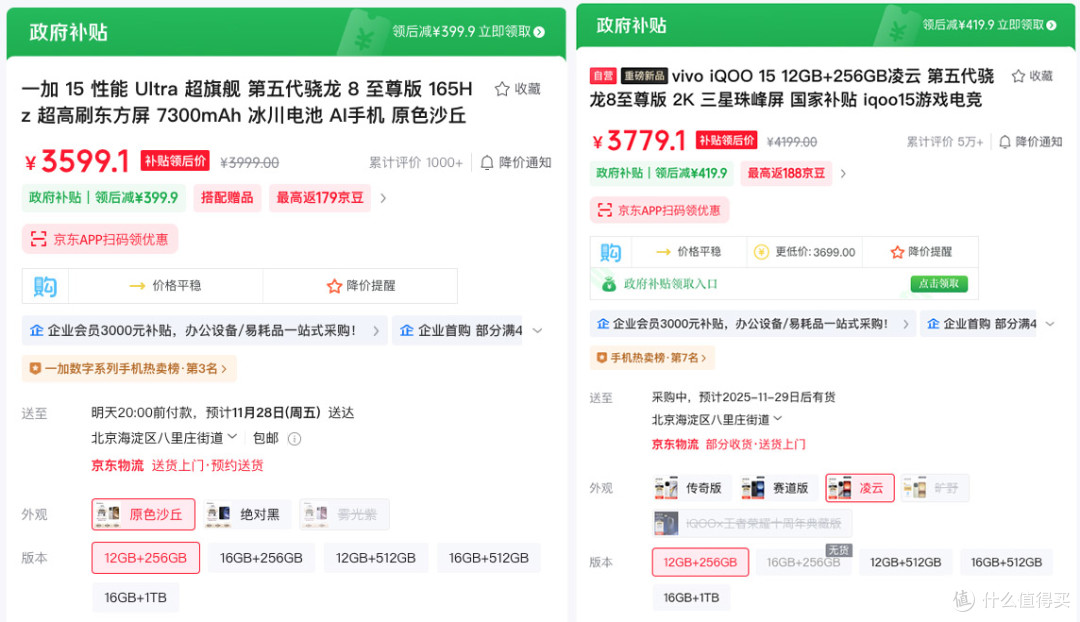The image size is (1080, 622).
Task: Click the 收藏 star on iQOO 15 listing
Action: [x=1019, y=76]
